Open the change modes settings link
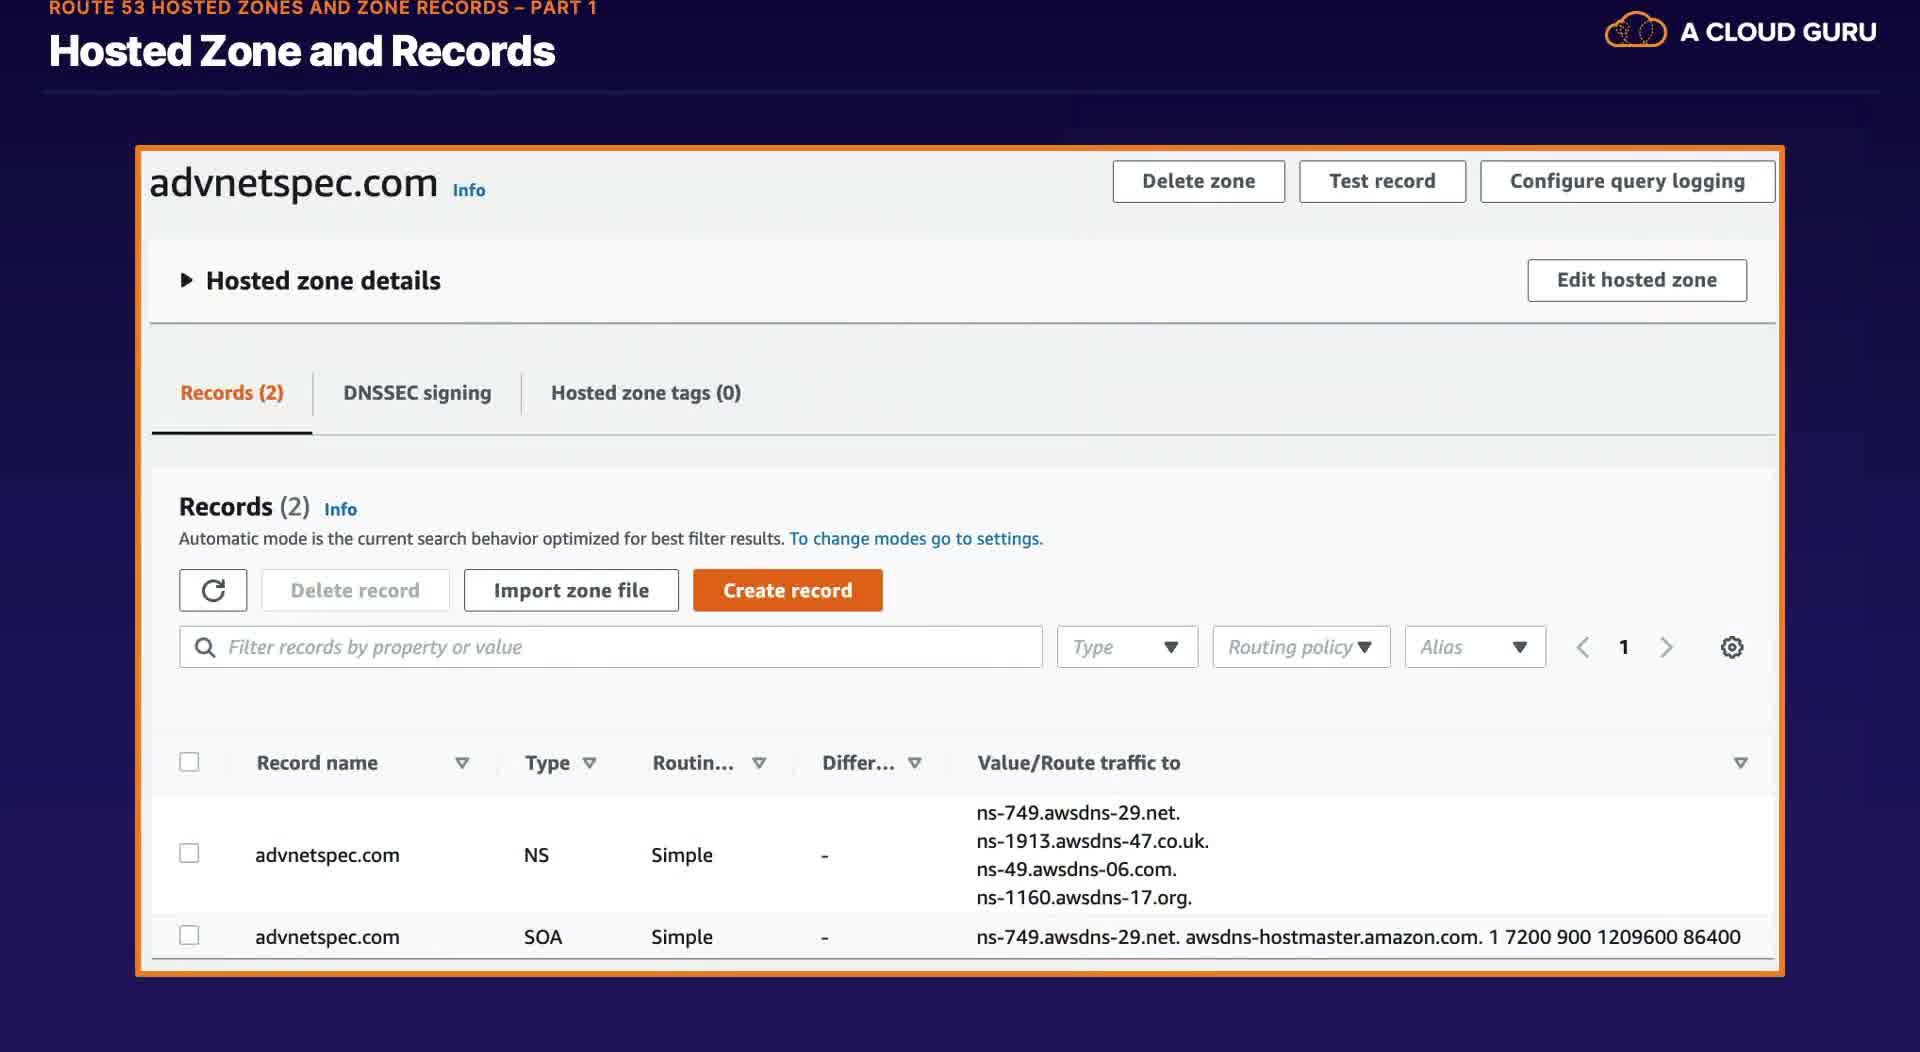 click(915, 539)
